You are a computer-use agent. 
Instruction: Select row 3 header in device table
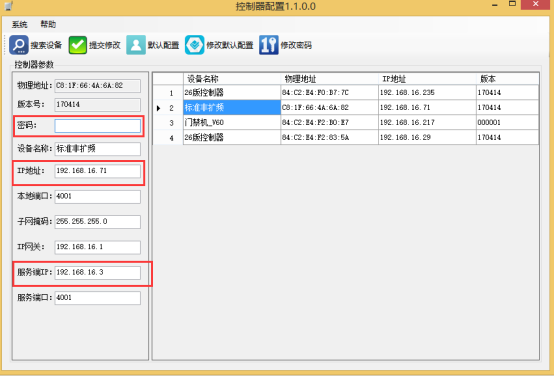pos(168,123)
